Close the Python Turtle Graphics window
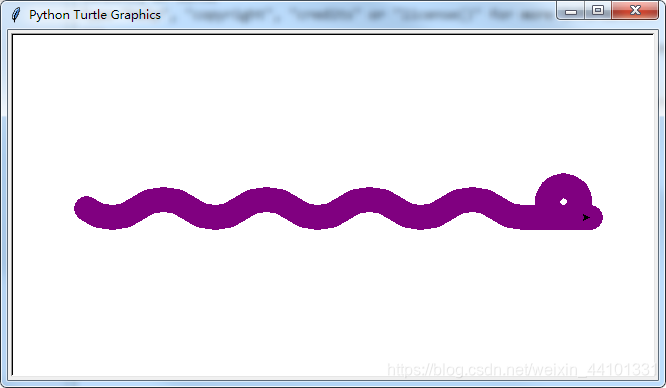The width and height of the screenshot is (666, 388). point(635,10)
